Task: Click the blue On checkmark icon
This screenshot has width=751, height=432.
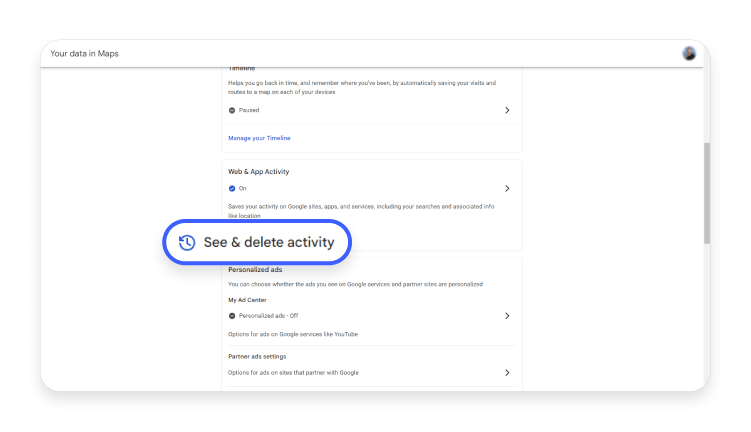Action: coord(232,188)
